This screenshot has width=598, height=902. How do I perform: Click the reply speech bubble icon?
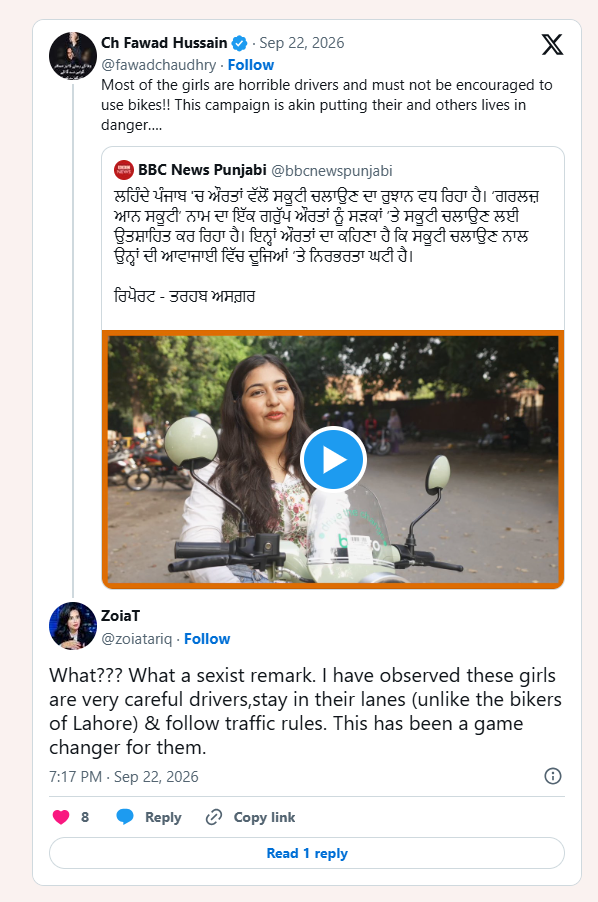tap(125, 817)
